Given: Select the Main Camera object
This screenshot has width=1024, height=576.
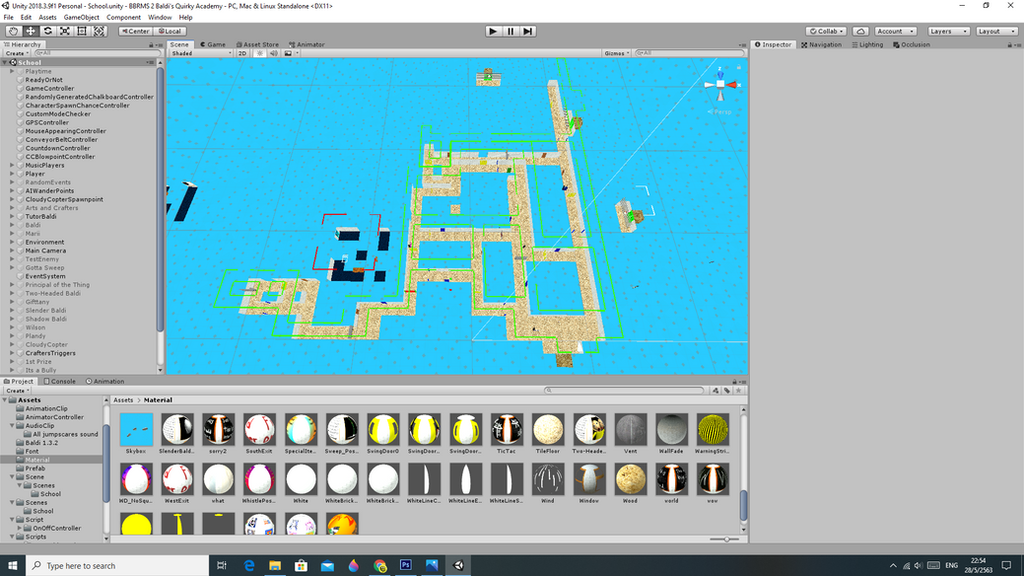Looking at the screenshot, I should click(x=46, y=251).
